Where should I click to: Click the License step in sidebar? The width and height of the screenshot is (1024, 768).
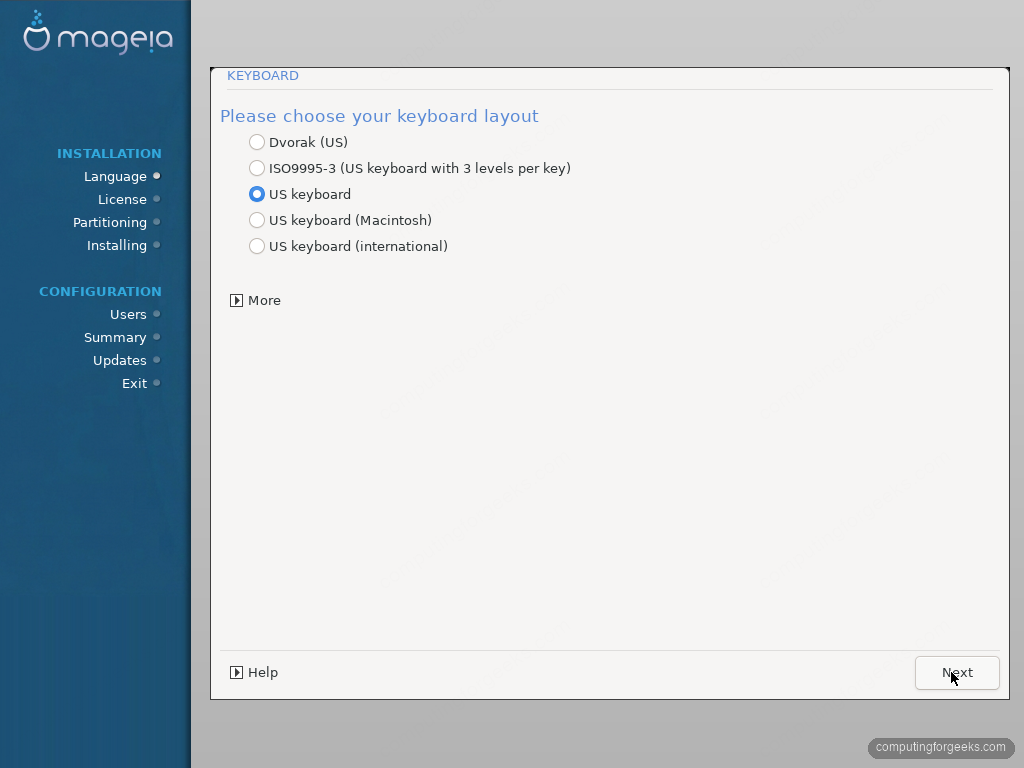point(122,200)
